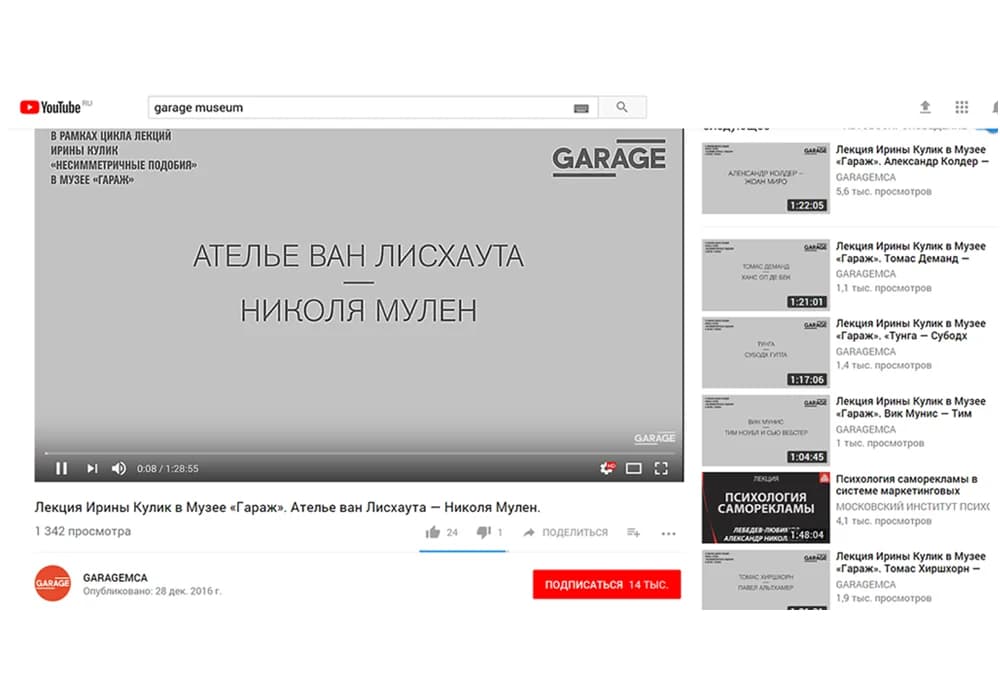Image resolution: width=1000 pixels, height=700 pixels.
Task: Share the video via Поделиться
Action: click(565, 532)
